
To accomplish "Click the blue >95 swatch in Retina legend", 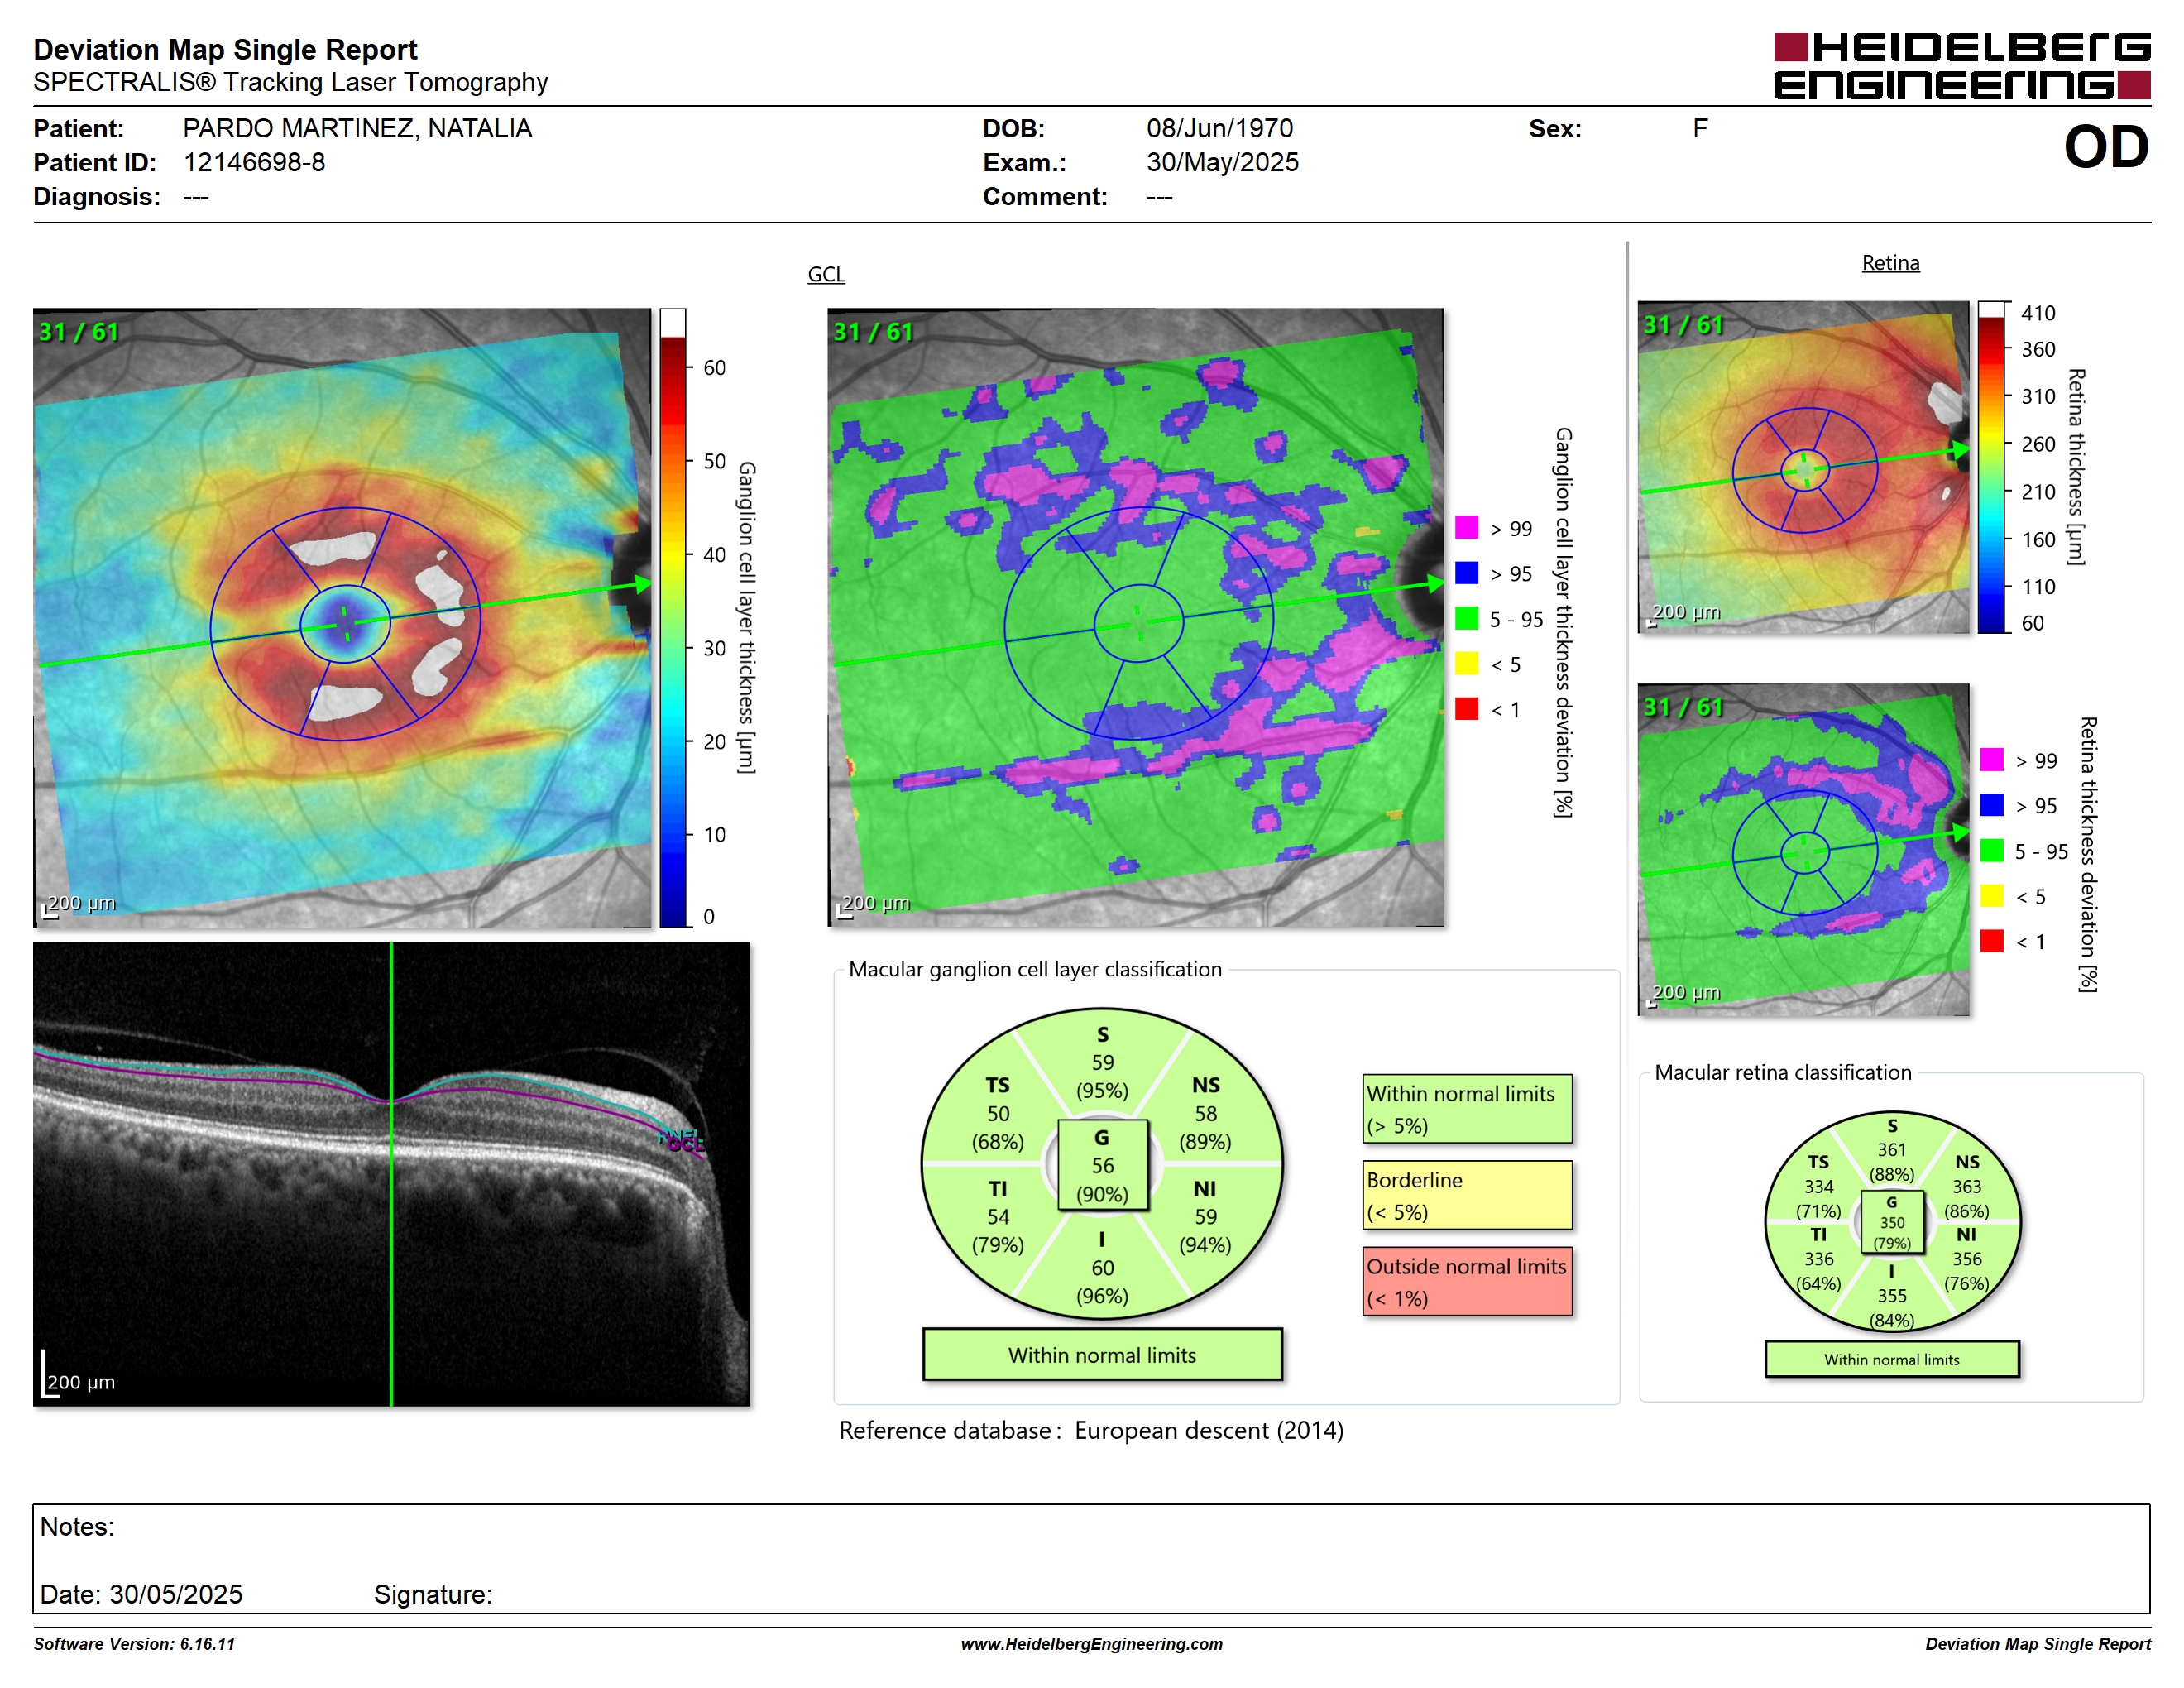I will [x=1991, y=805].
